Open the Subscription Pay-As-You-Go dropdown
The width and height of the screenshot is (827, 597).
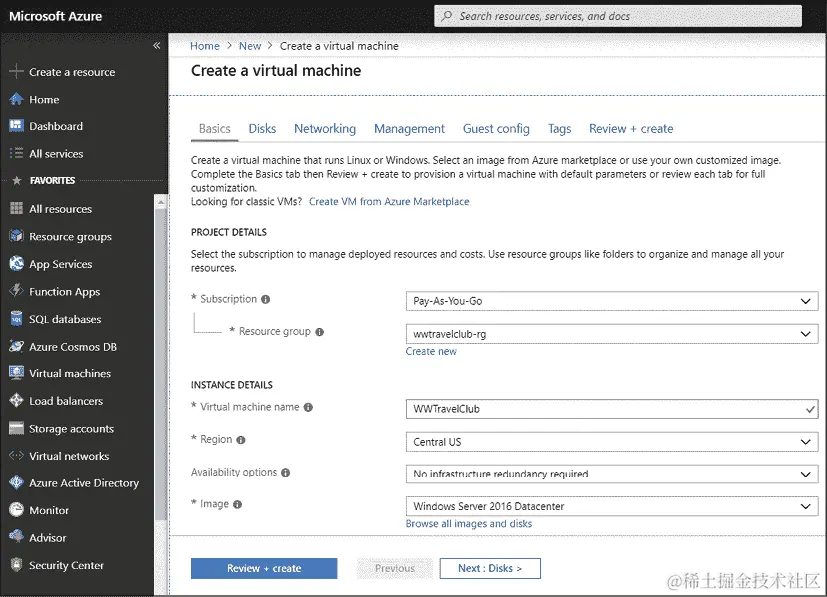[x=612, y=301]
